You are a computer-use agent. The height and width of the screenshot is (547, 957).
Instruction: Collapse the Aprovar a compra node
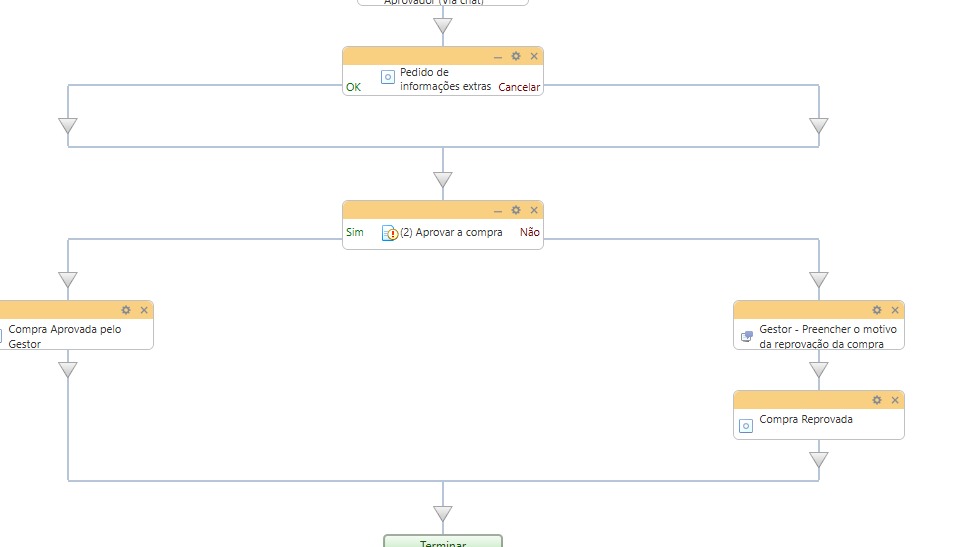[498, 210]
